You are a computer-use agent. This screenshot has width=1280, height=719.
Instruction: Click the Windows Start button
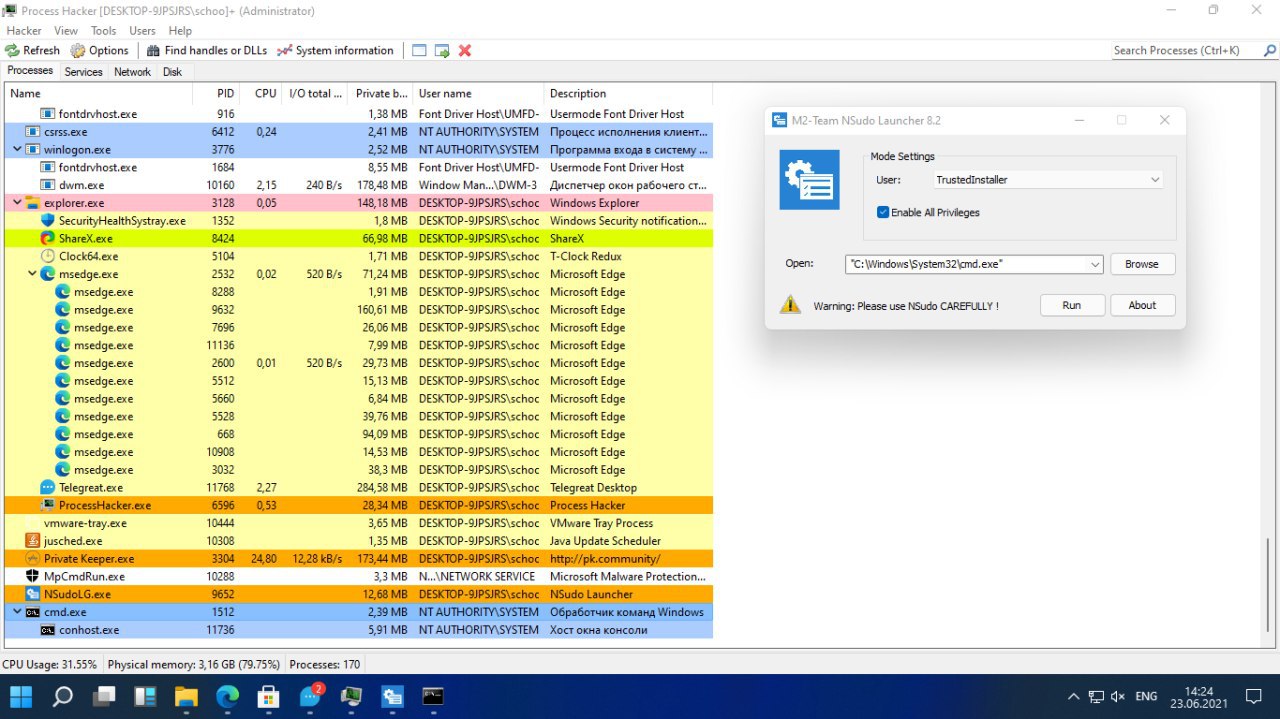21,696
